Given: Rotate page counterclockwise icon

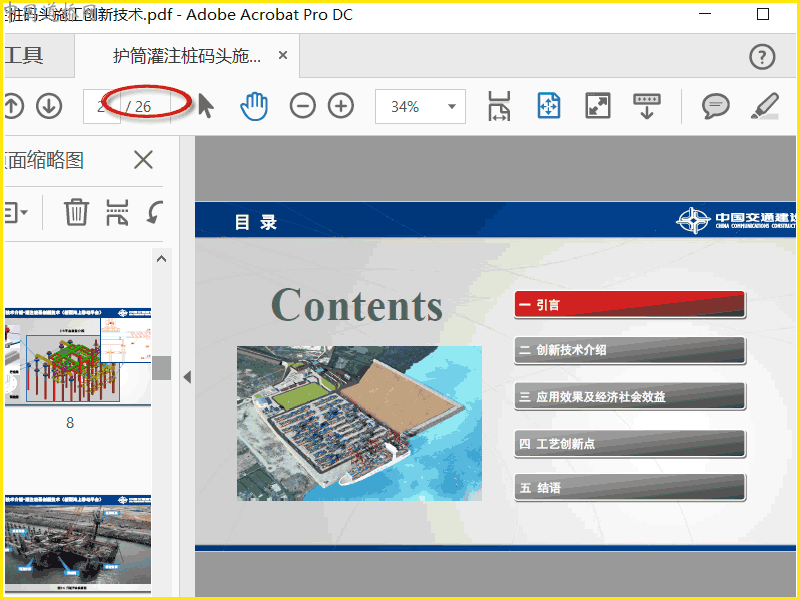Looking at the screenshot, I should [x=155, y=212].
